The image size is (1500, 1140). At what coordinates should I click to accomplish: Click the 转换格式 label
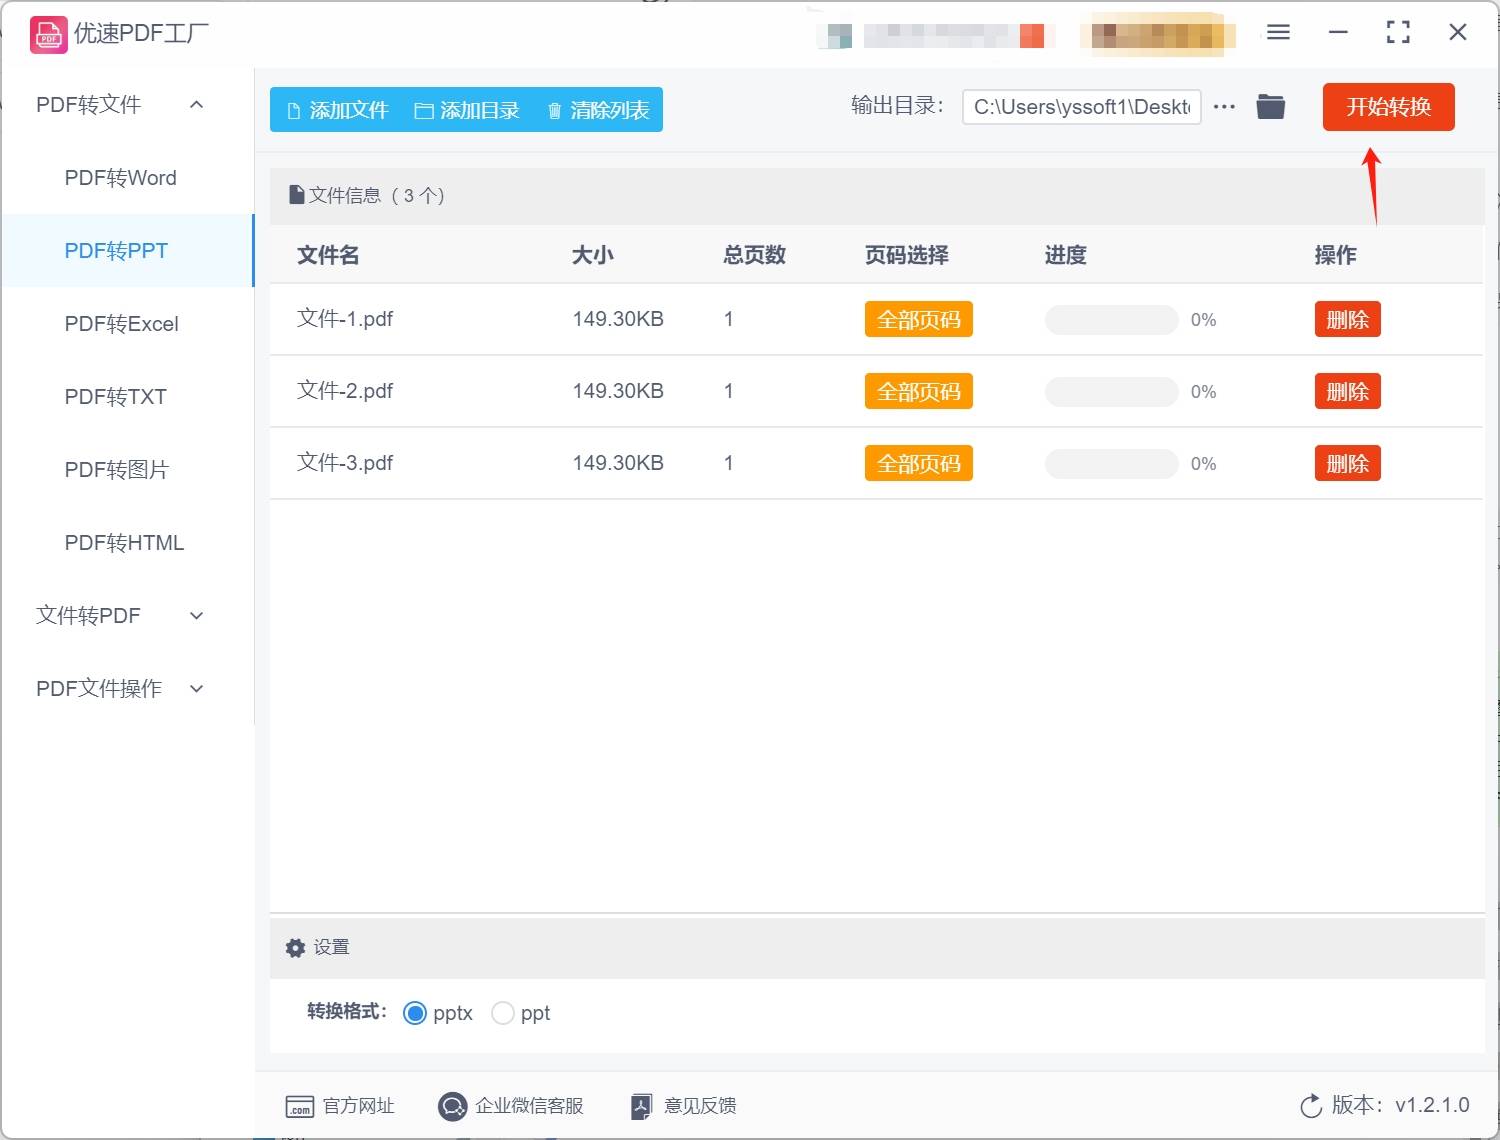[x=346, y=1012]
